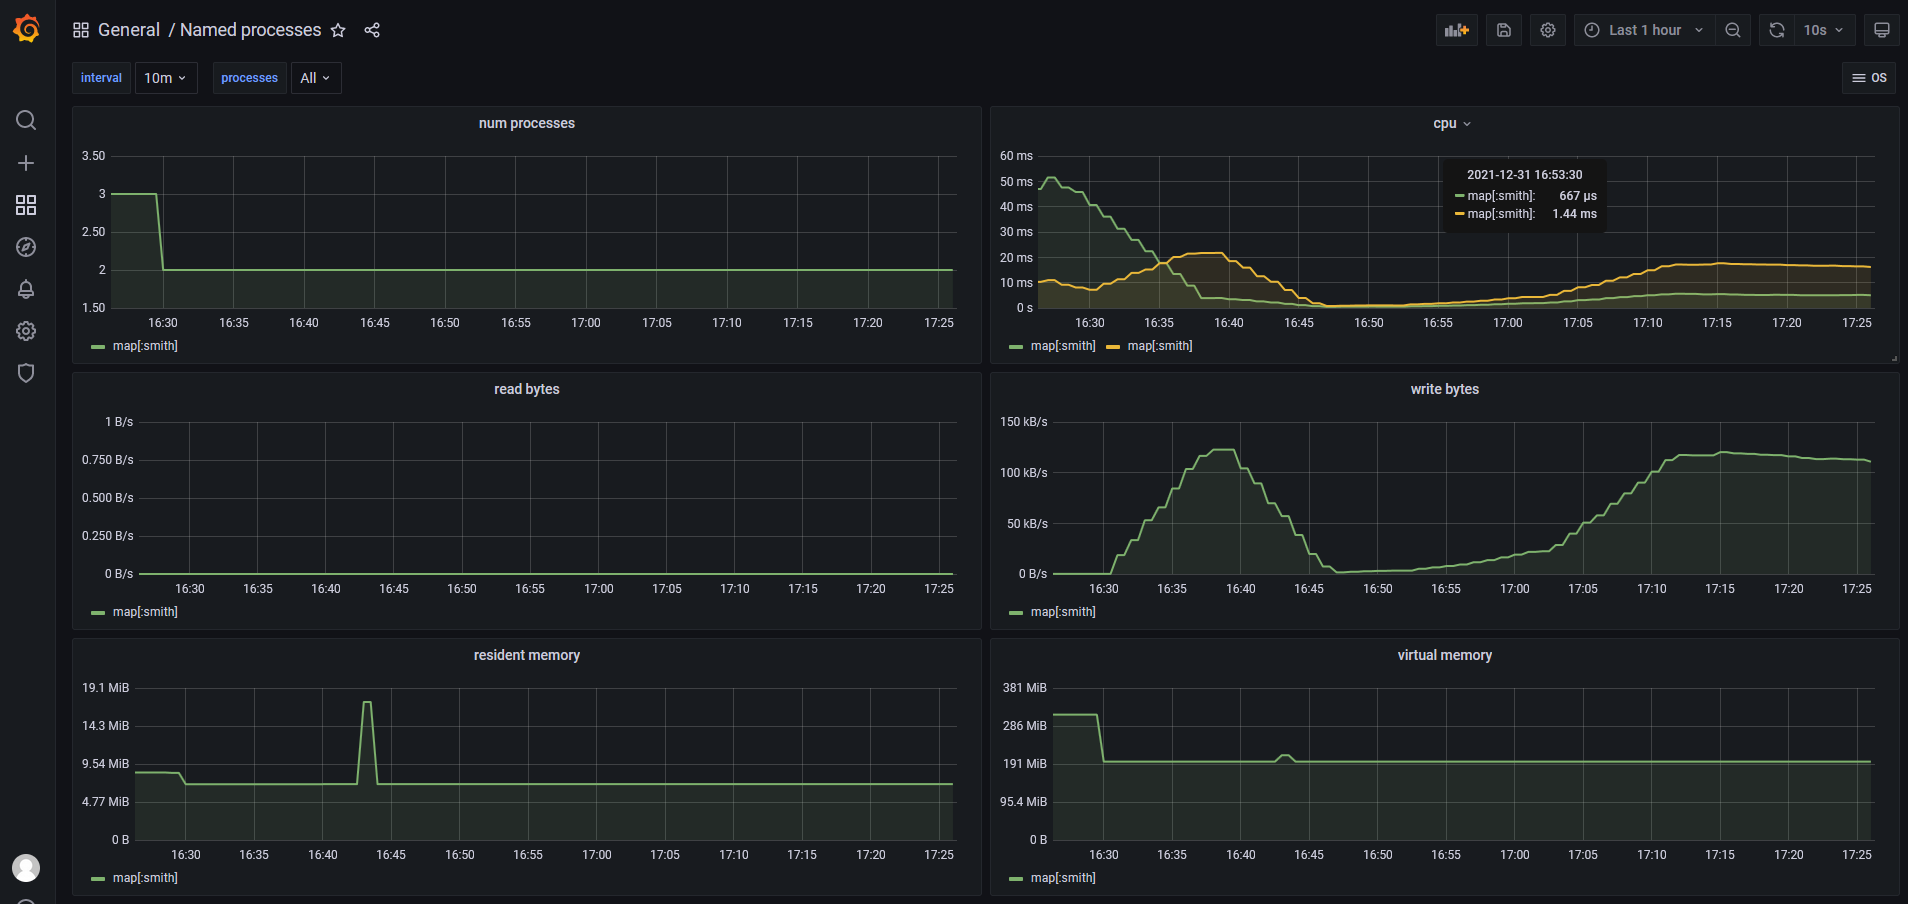The width and height of the screenshot is (1908, 904).
Task: Open the processes All dropdown
Action: pyautogui.click(x=315, y=77)
